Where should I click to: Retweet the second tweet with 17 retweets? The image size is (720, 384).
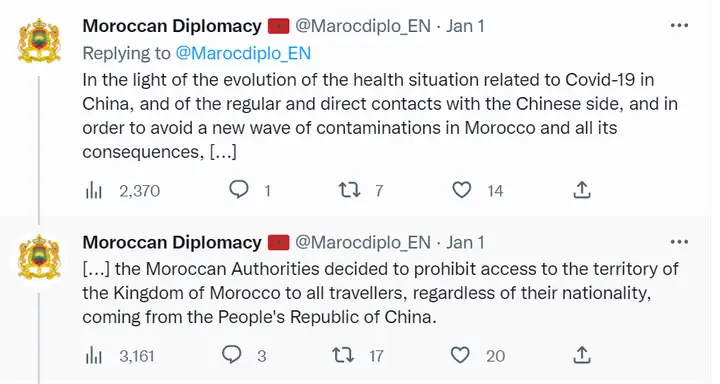tap(343, 355)
